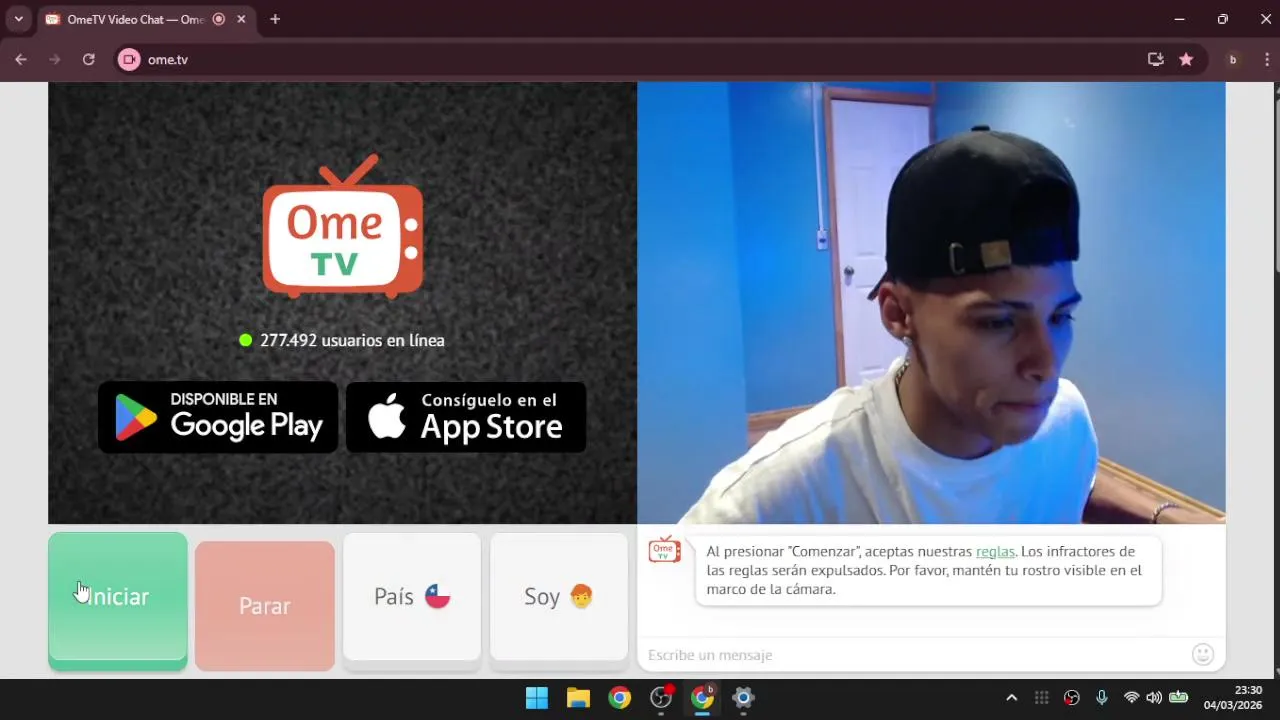The height and width of the screenshot is (720, 1280).
Task: Open the Chrome three-dot menu
Action: pos(1265,60)
